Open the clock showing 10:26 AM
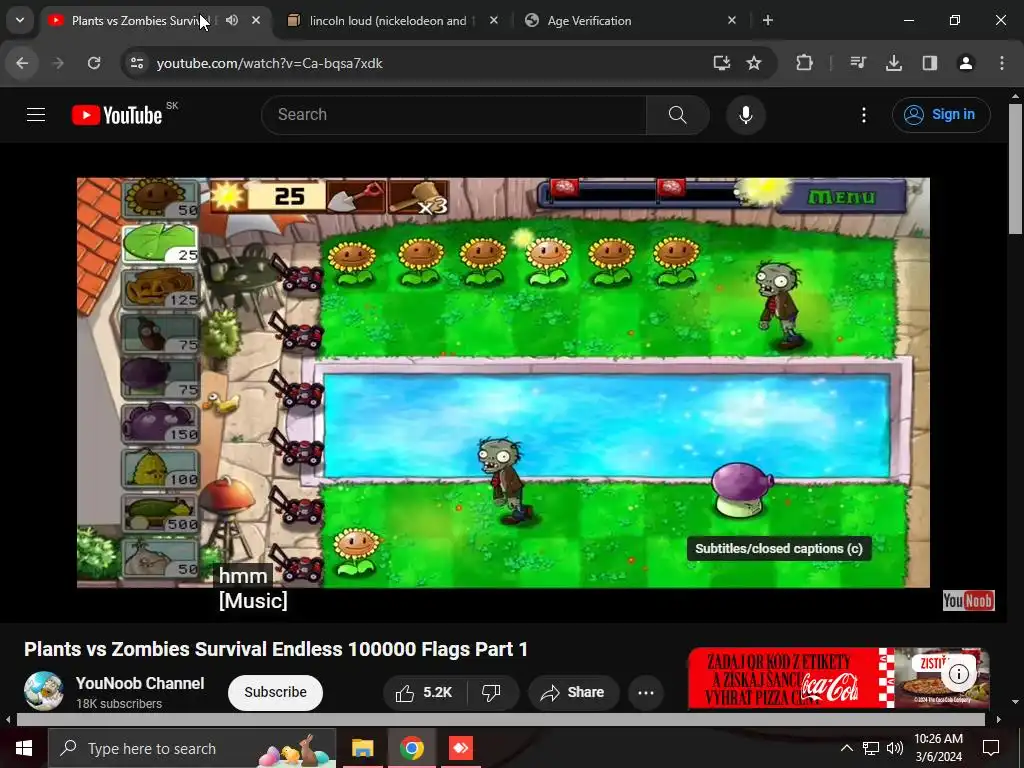The image size is (1024, 768). (x=938, y=748)
